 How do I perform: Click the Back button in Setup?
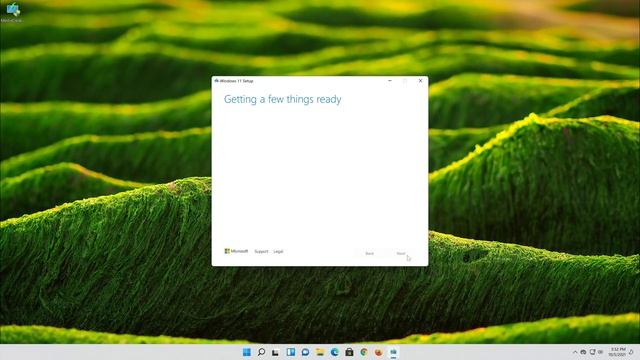[369, 253]
